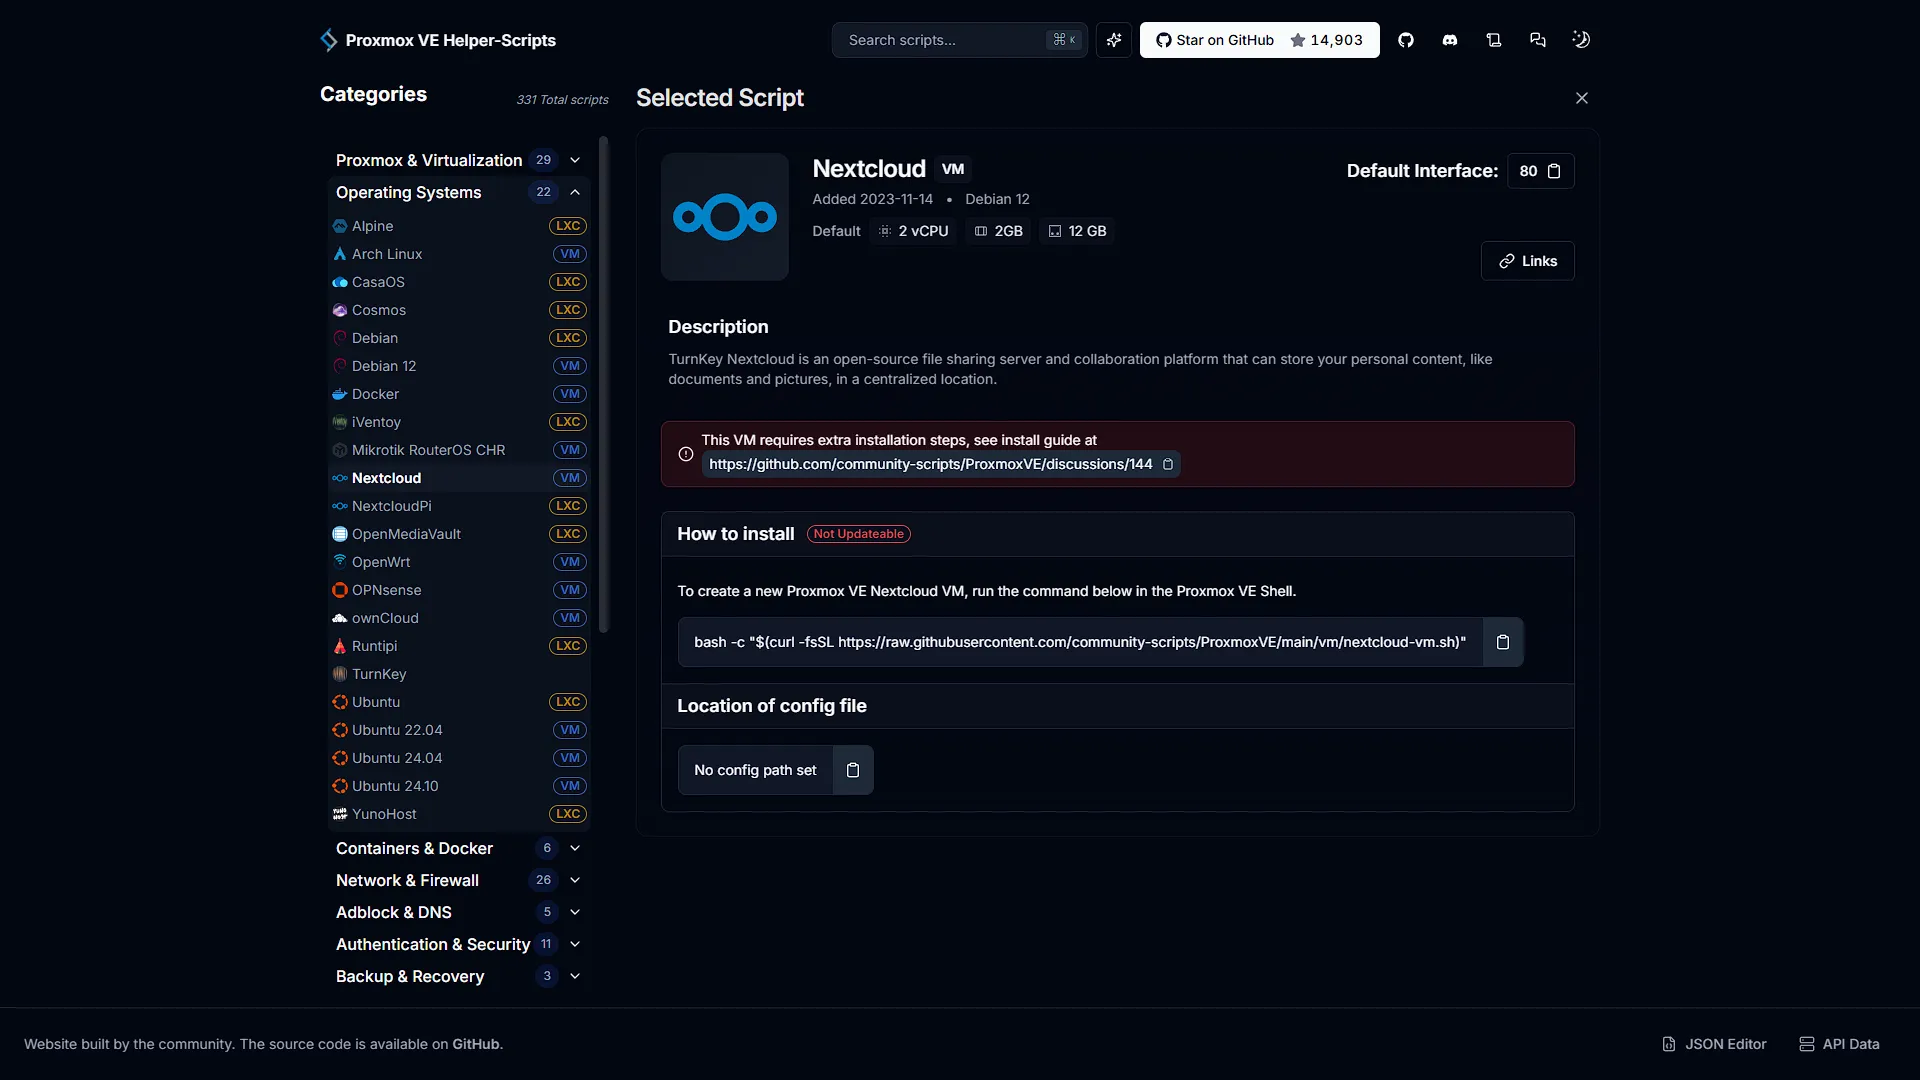Viewport: 1920px width, 1080px height.
Task: Open the API Data footer link
Action: click(1839, 1044)
